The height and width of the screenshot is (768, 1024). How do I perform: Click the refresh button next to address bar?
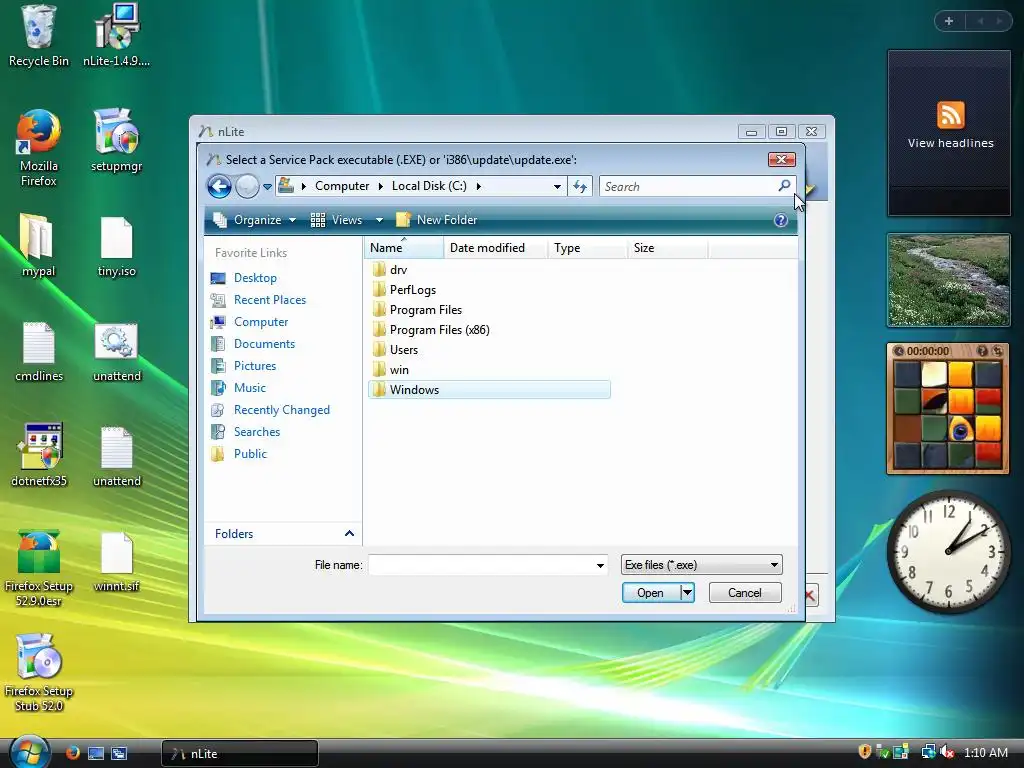point(580,187)
